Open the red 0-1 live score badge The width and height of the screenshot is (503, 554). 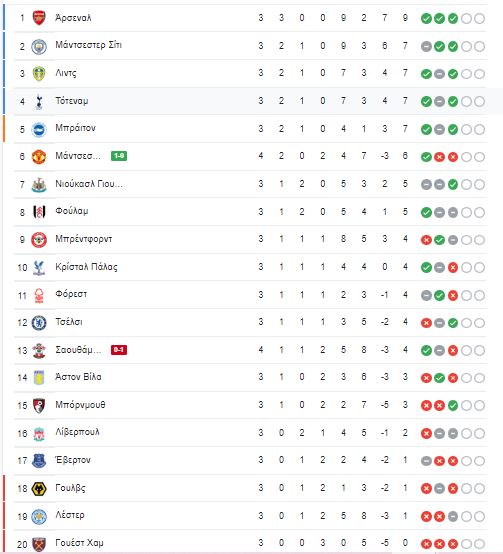(119, 350)
